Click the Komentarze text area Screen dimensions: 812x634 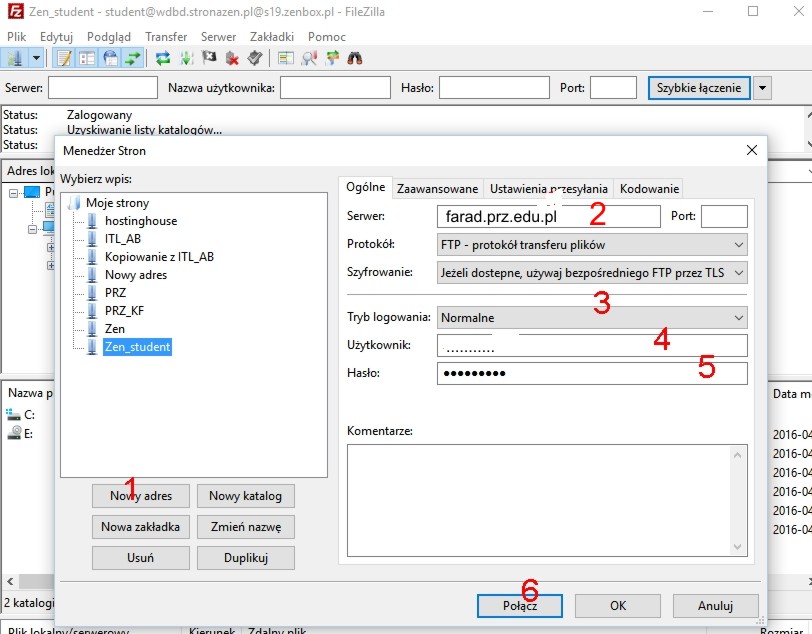(x=547, y=500)
